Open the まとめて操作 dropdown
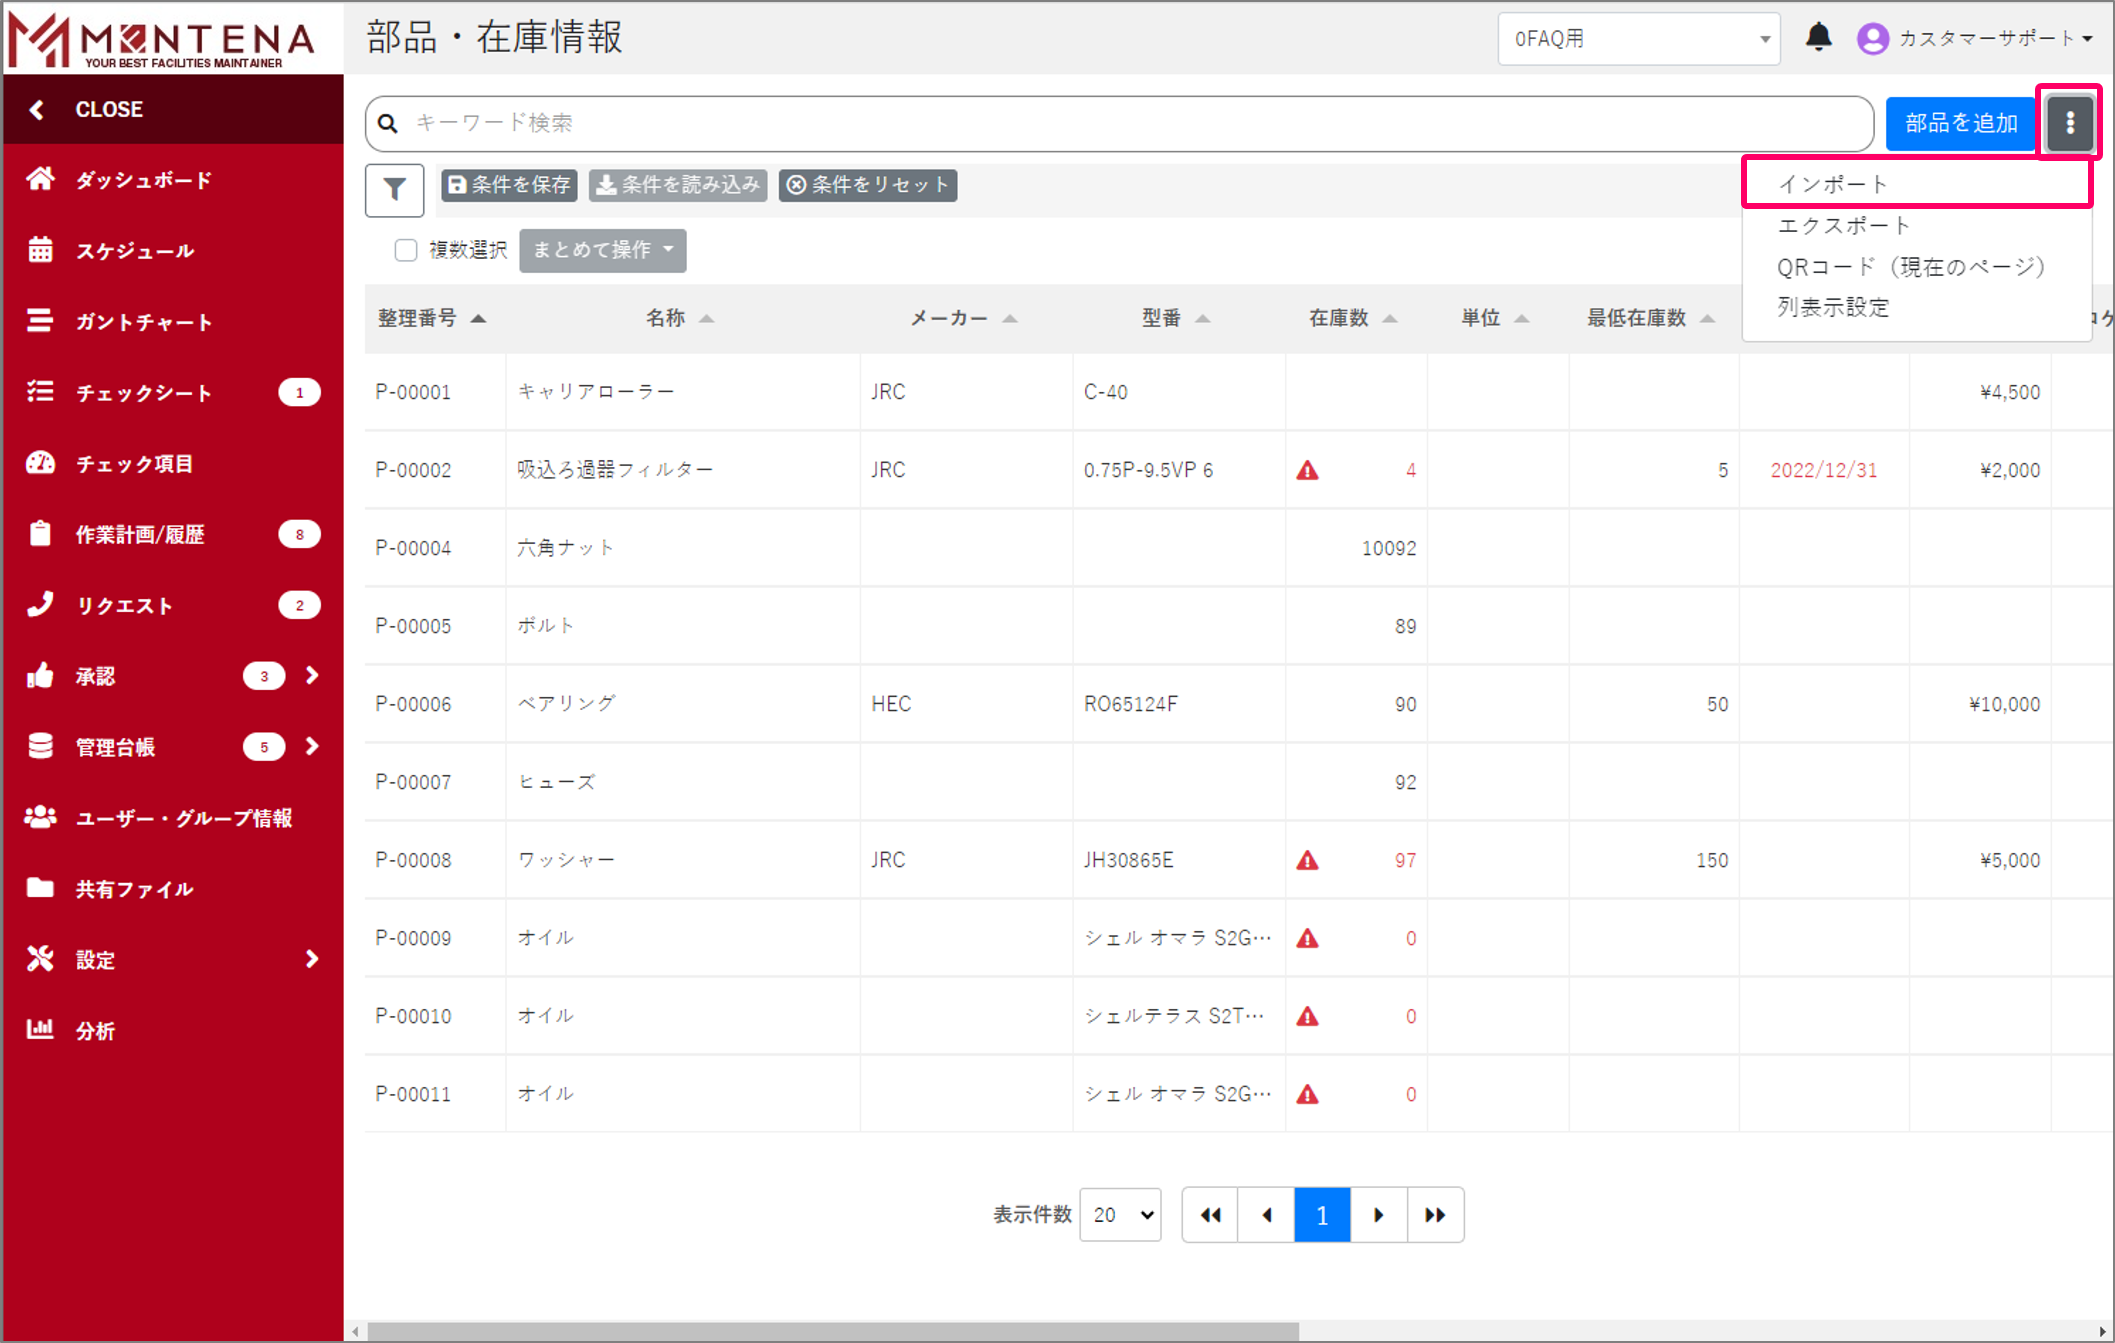Viewport: 2115px width, 1343px height. pyautogui.click(x=602, y=250)
